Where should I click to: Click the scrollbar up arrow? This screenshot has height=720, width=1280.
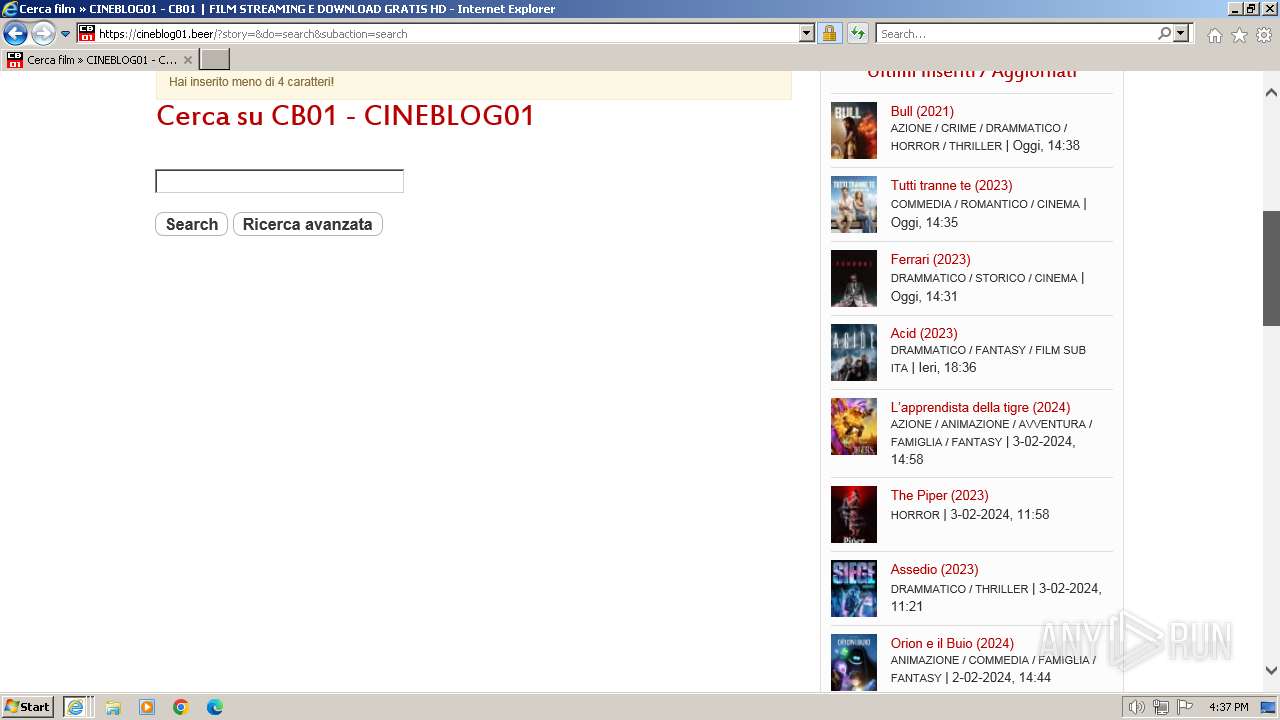coord(1271,92)
